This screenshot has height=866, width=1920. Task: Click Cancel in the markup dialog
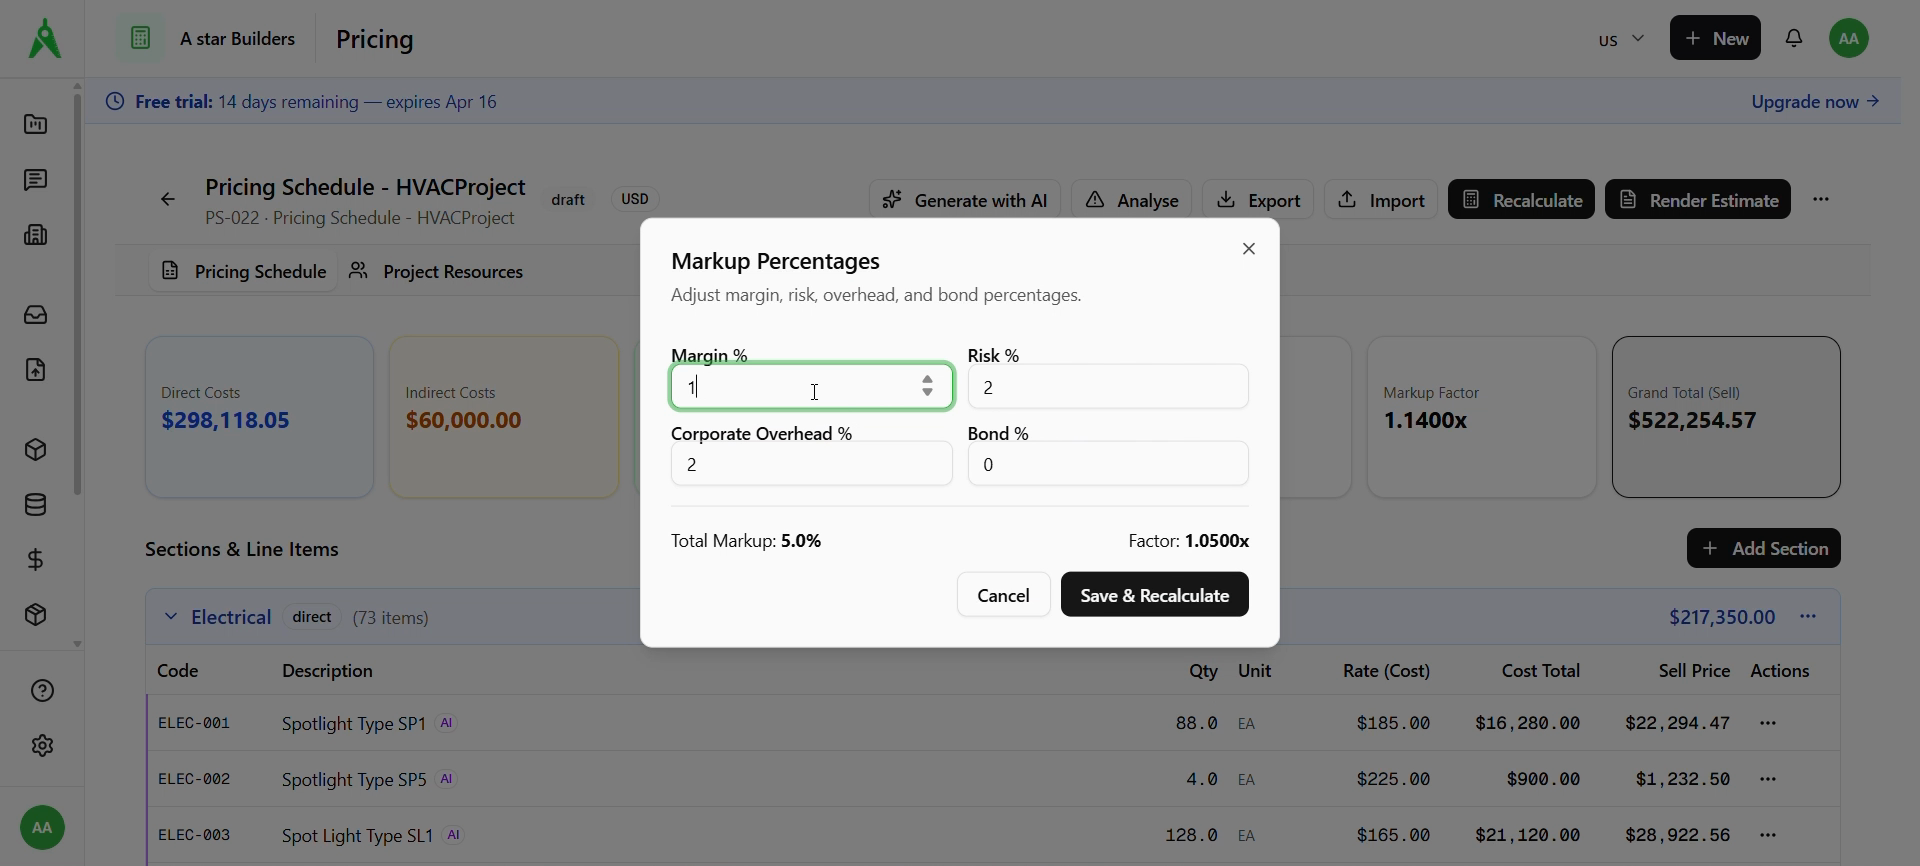tap(1003, 595)
